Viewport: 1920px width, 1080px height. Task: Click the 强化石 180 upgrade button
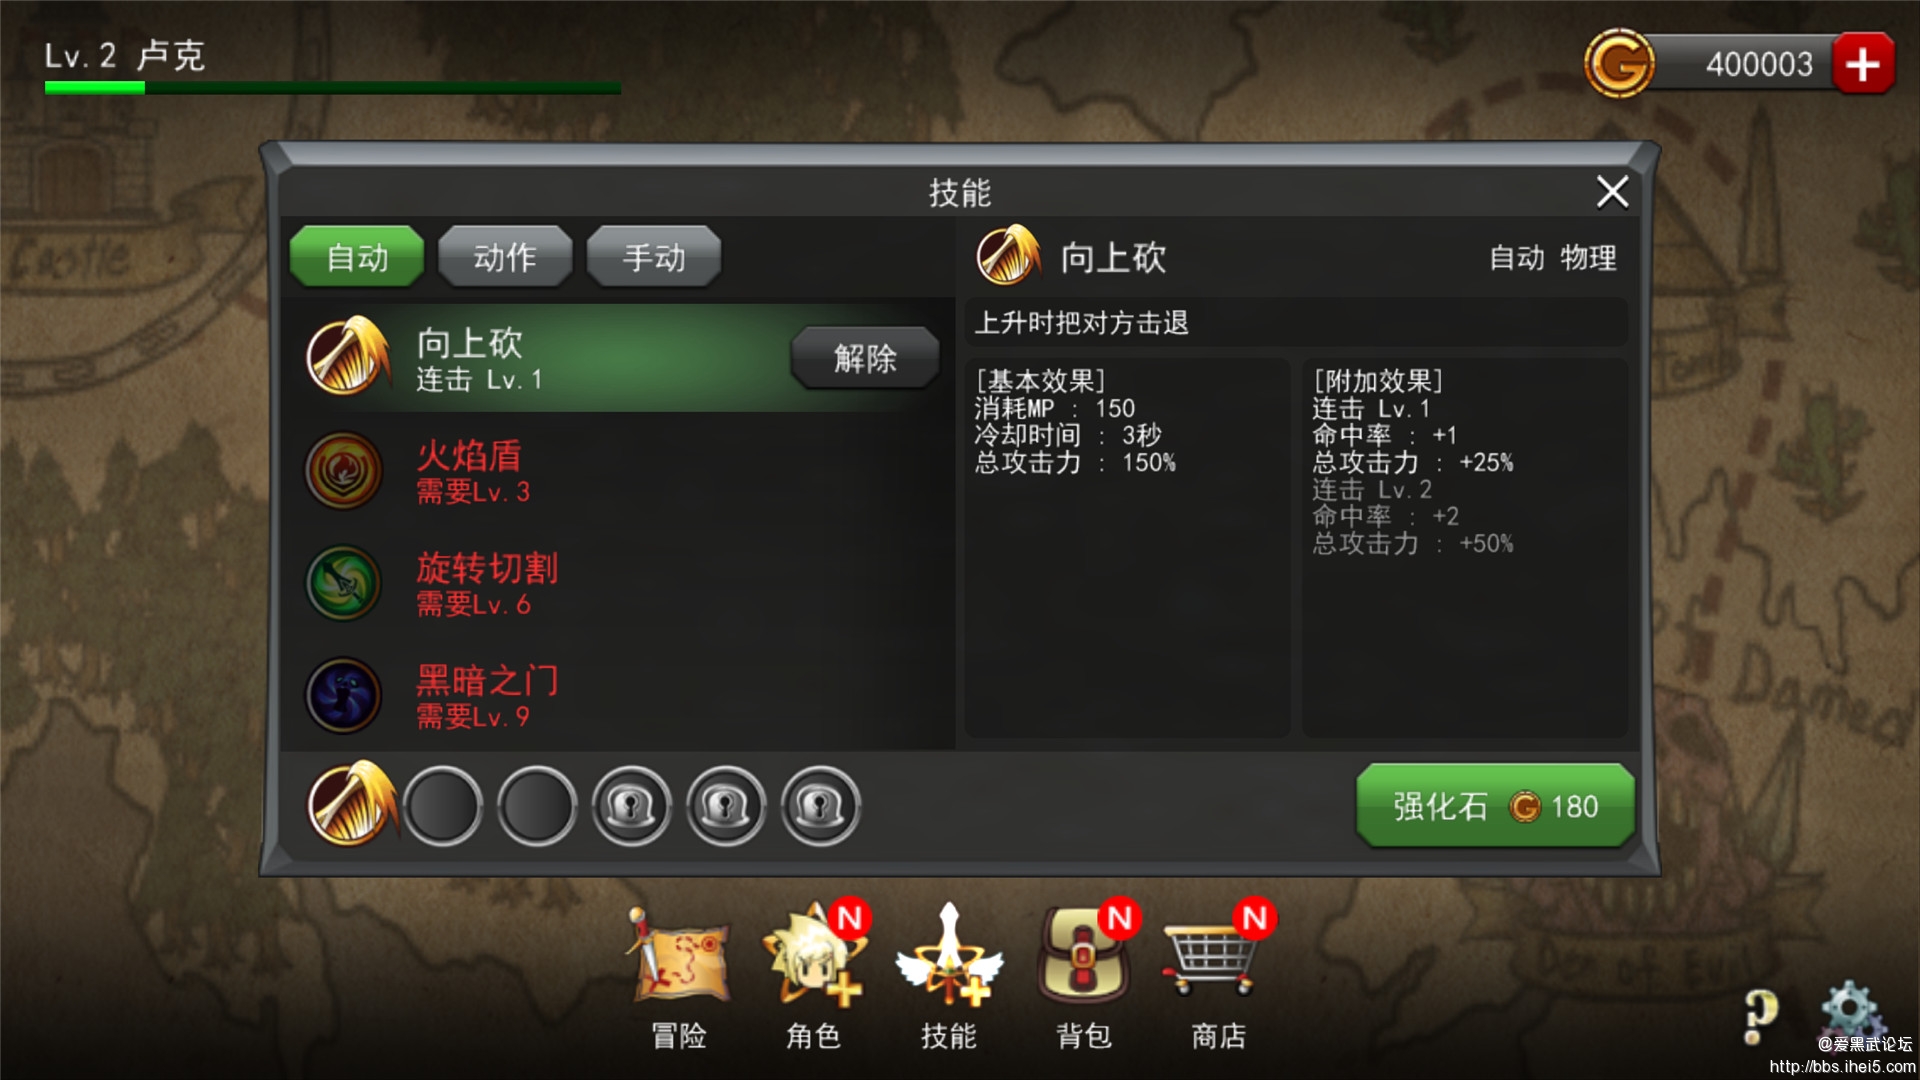point(1495,806)
